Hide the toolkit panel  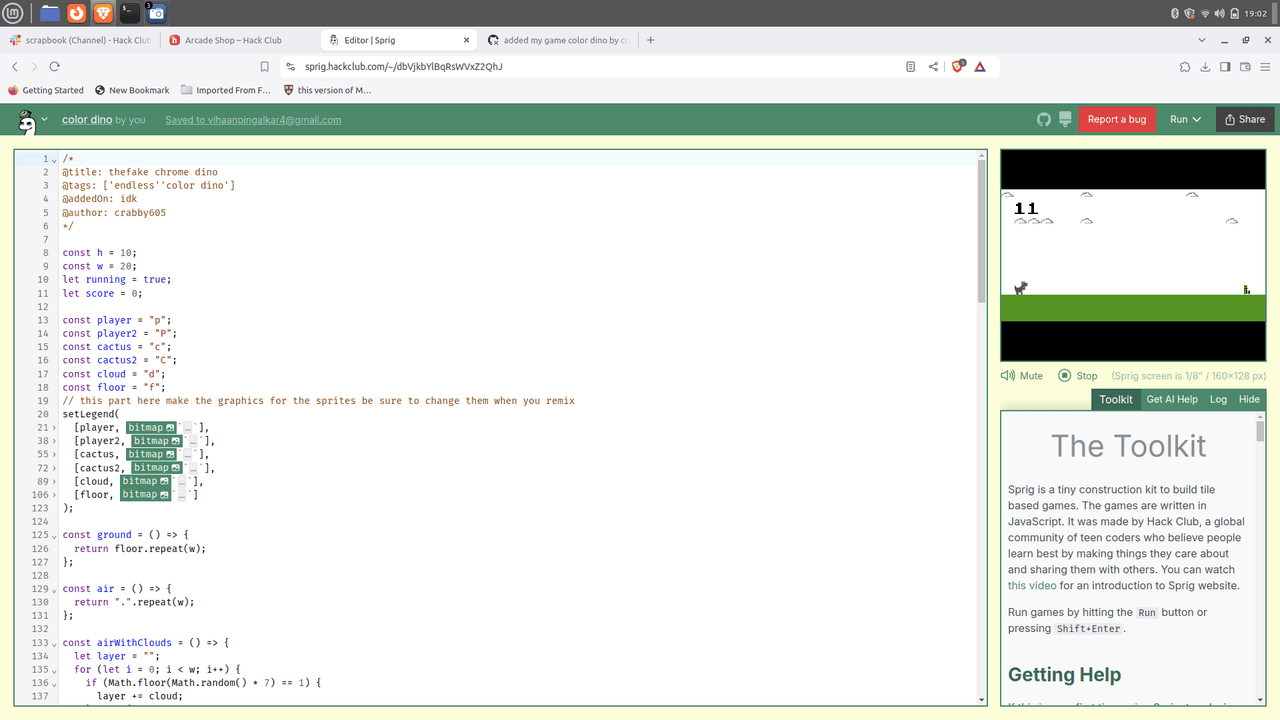(1249, 399)
